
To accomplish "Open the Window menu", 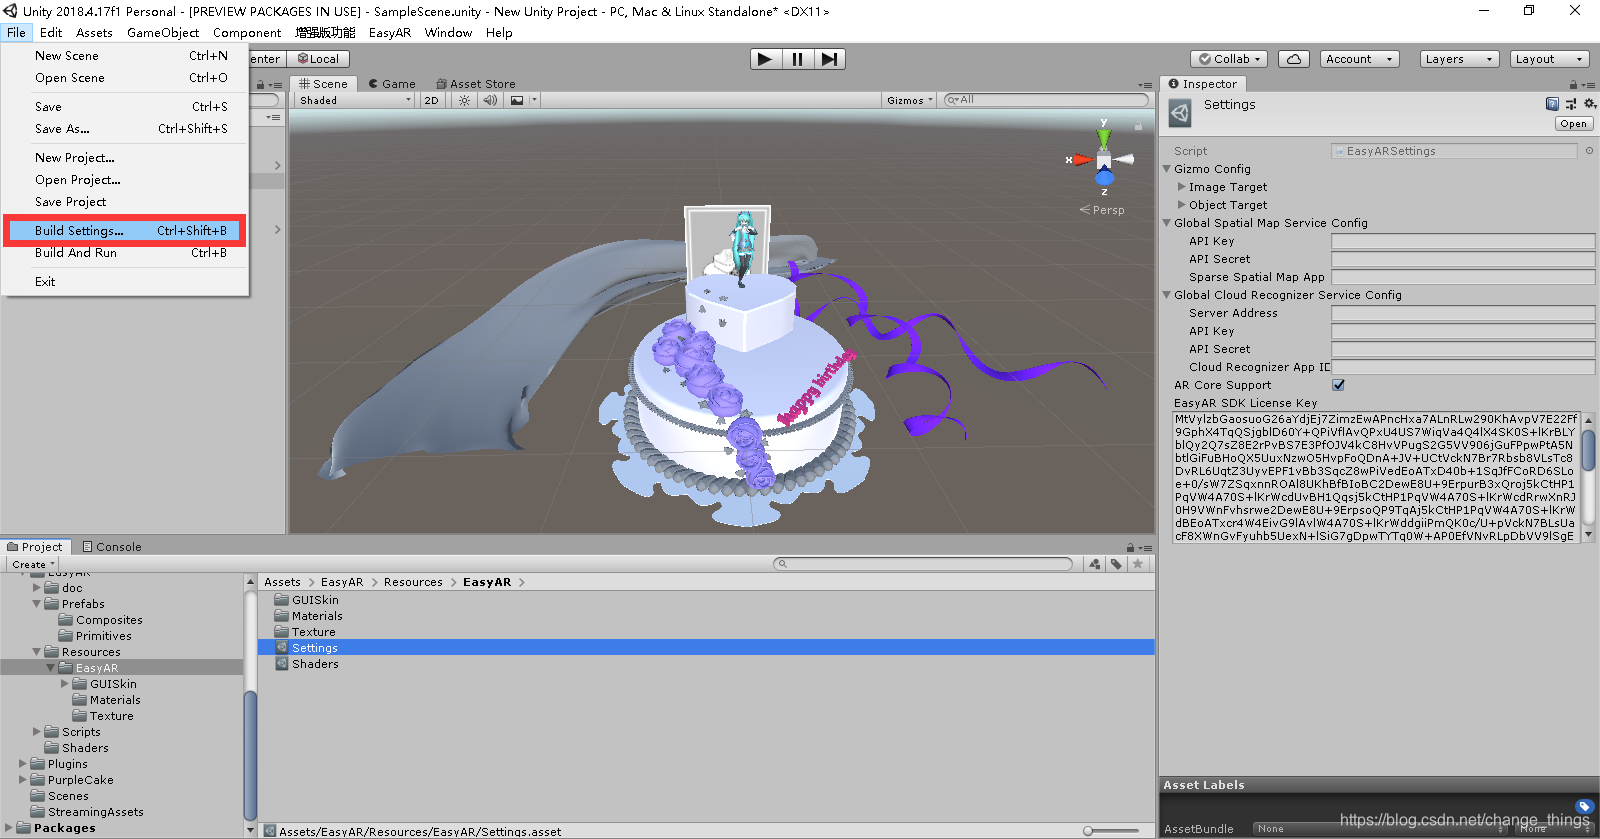I will pyautogui.click(x=448, y=33).
